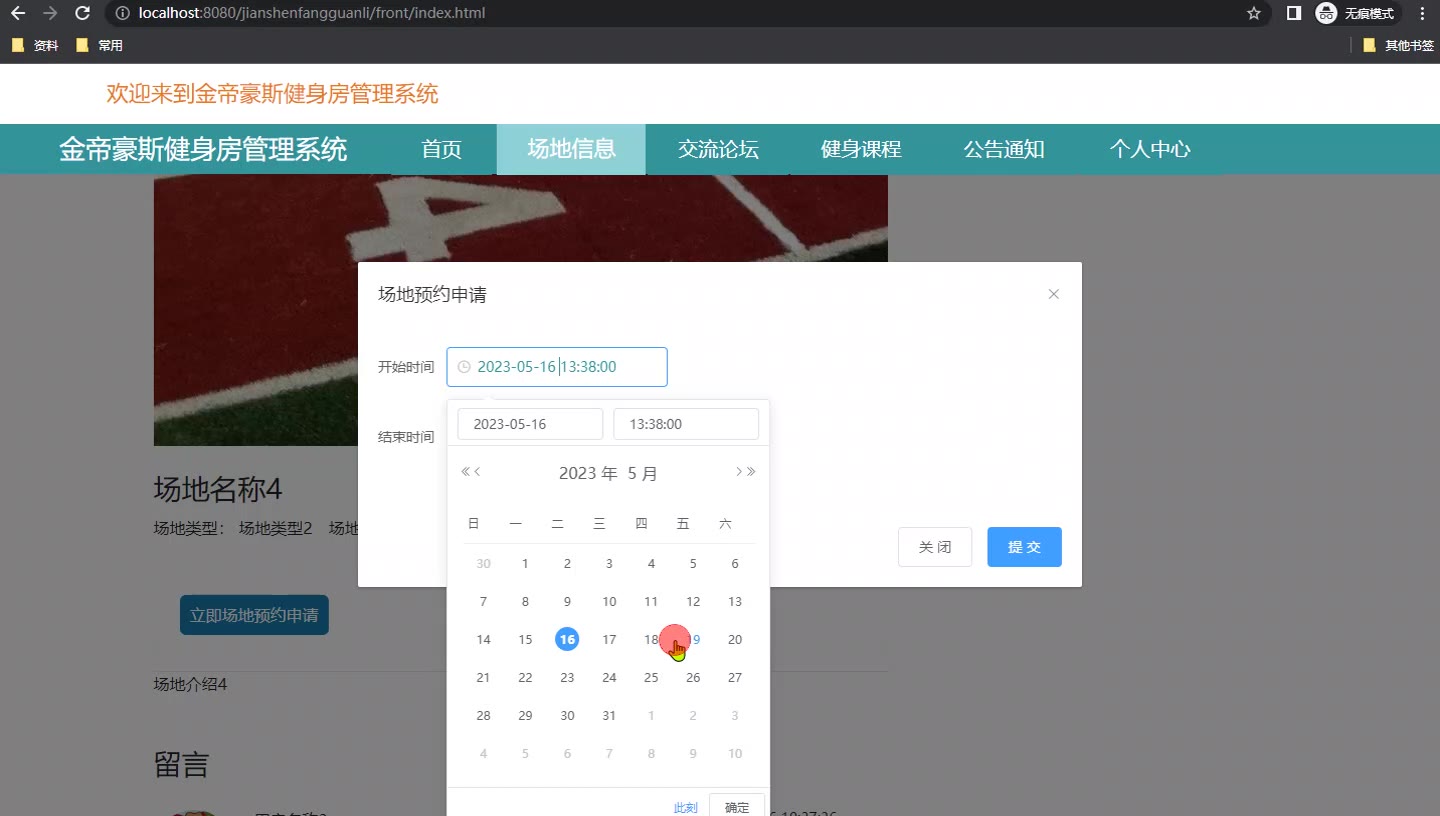
Task: Pick date 29 in the calendar
Action: pos(525,716)
